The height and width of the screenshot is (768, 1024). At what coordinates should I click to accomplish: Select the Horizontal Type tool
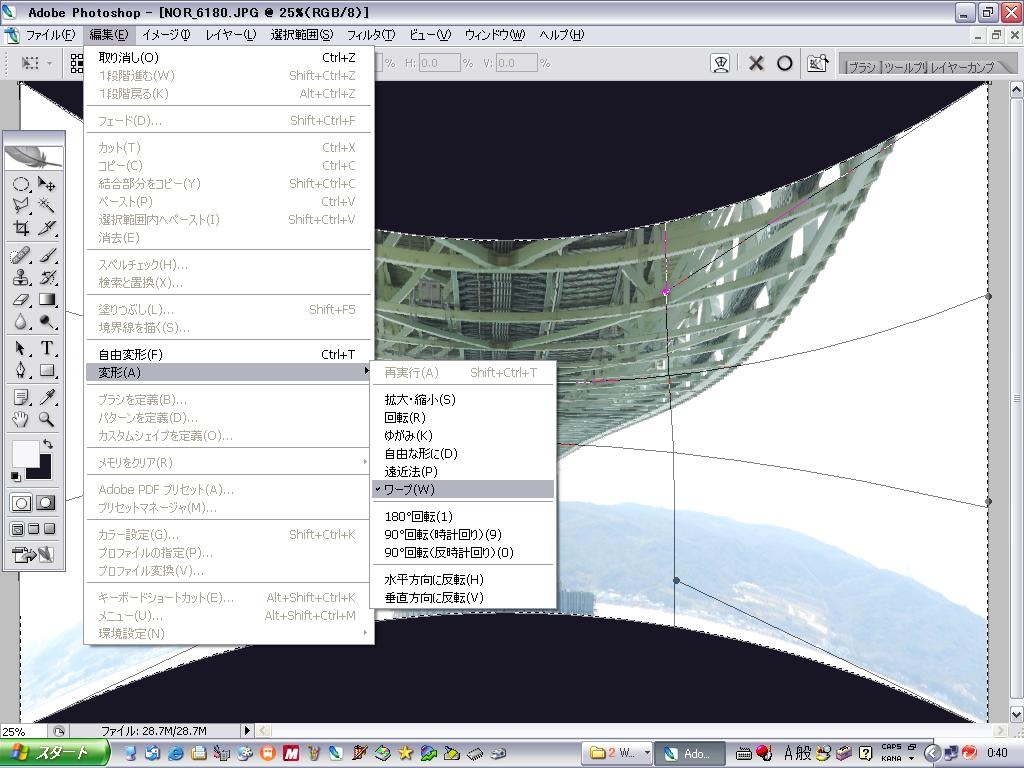(x=47, y=348)
